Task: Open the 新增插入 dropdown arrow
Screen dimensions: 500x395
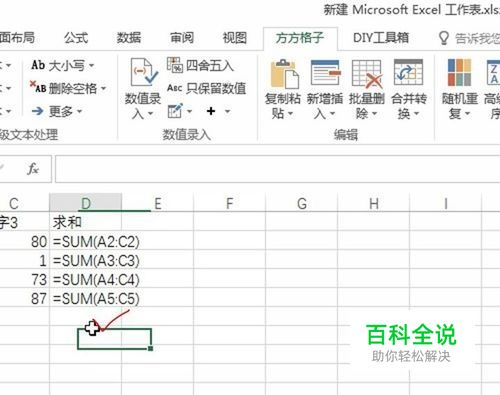Action: tap(332, 114)
